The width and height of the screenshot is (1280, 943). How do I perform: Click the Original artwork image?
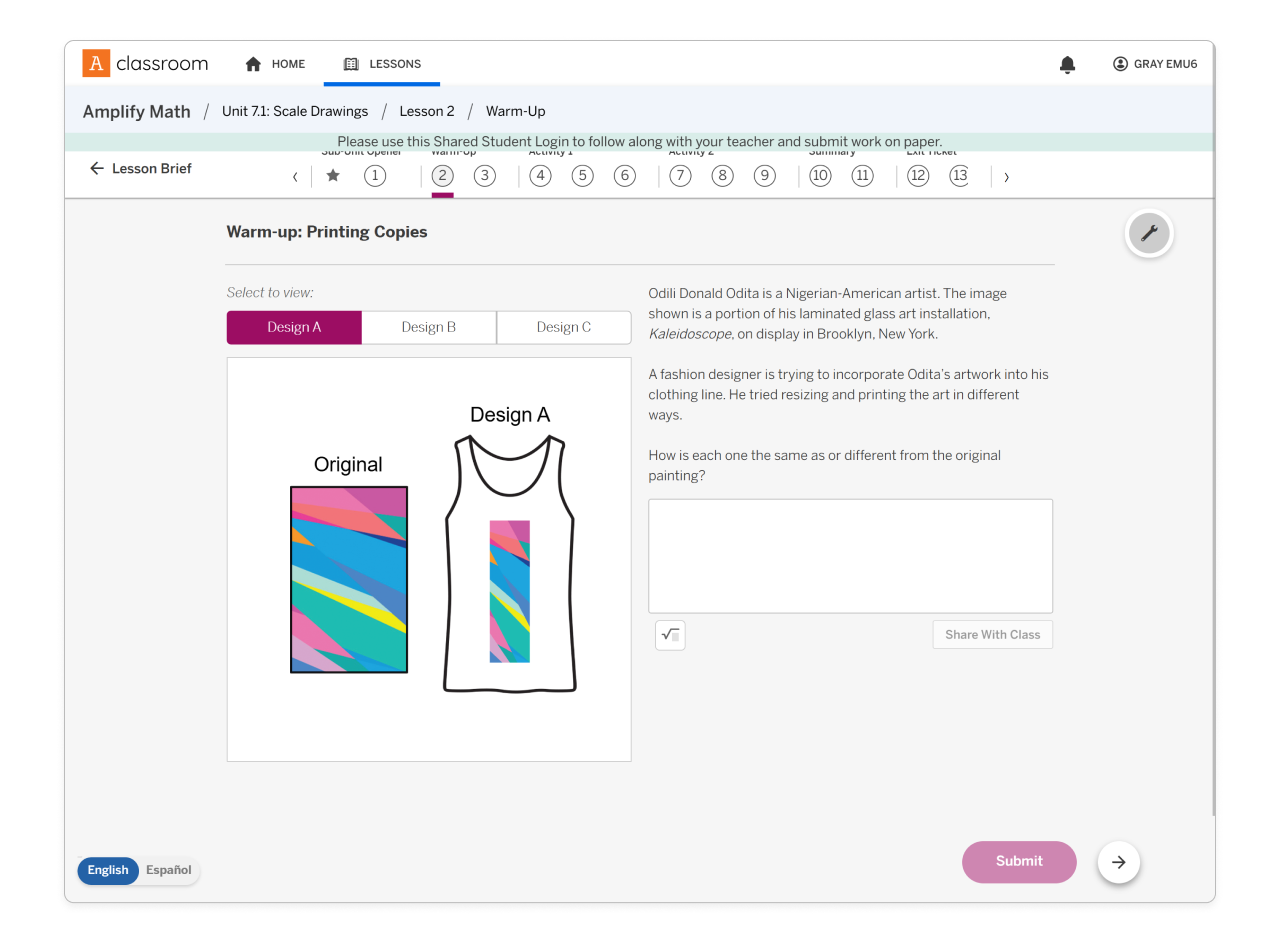point(349,580)
